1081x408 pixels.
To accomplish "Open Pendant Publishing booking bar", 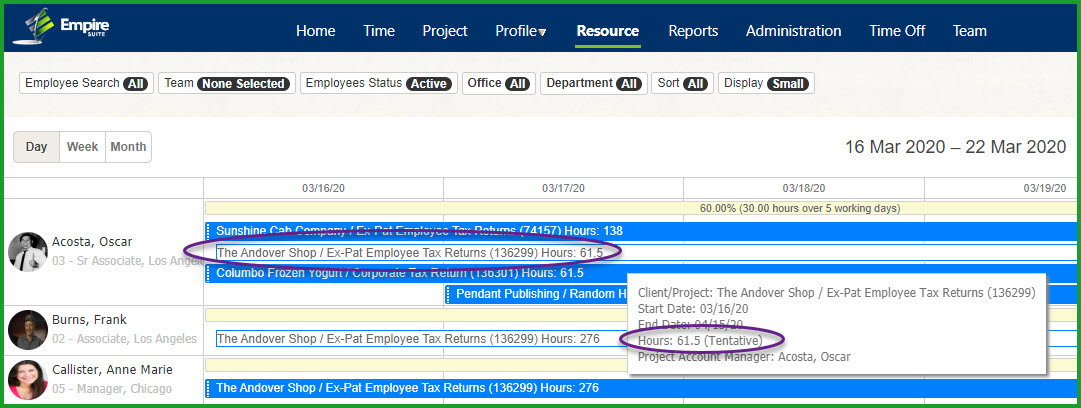I will tap(536, 294).
